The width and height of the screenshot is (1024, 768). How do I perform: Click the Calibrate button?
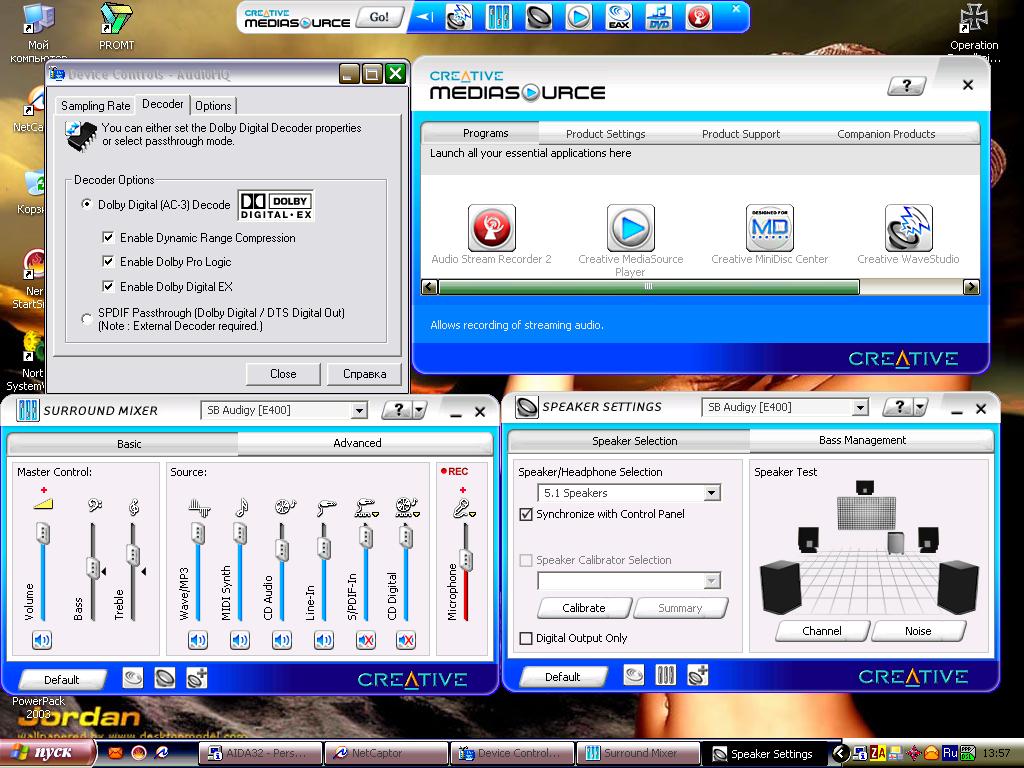584,608
